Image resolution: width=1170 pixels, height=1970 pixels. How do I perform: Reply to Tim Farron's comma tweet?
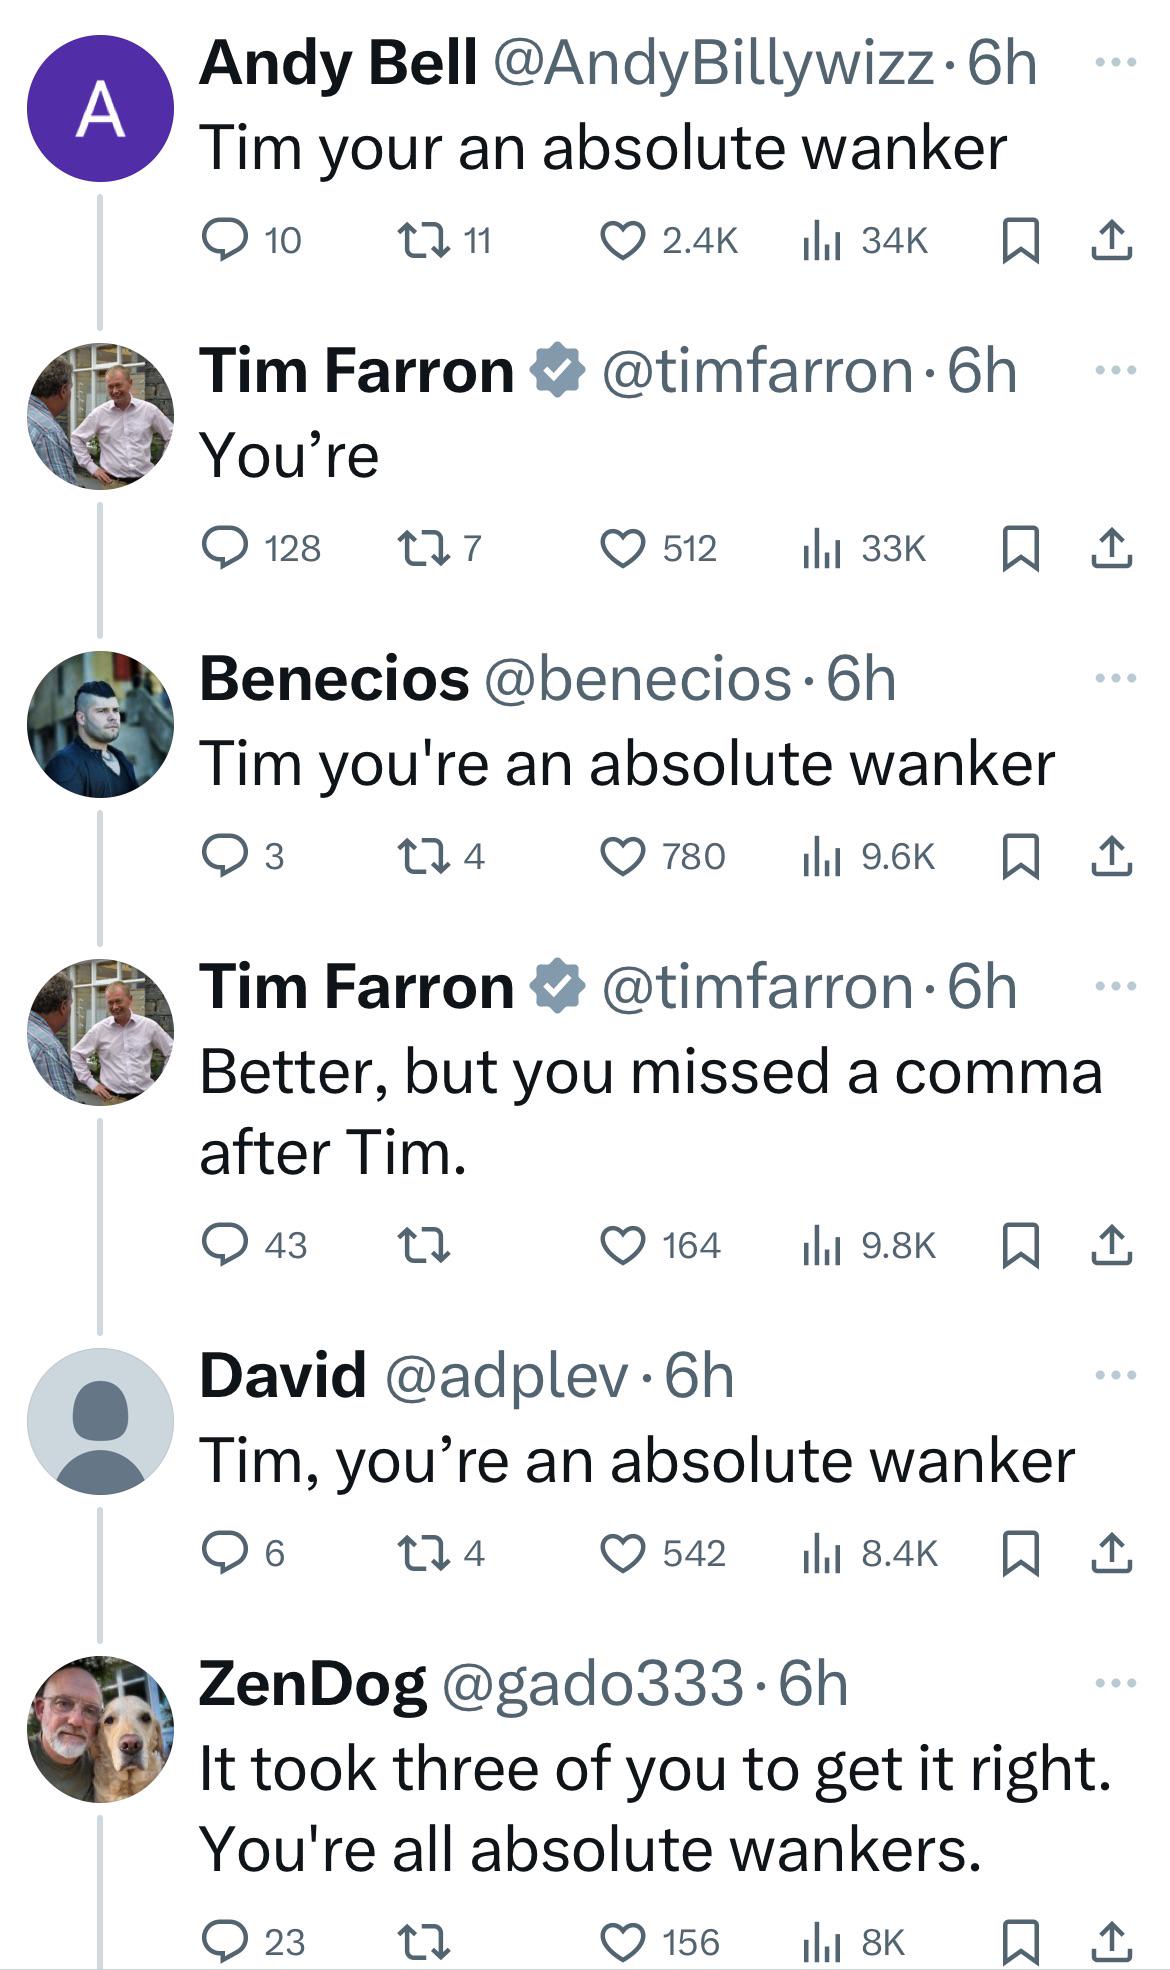click(225, 1245)
